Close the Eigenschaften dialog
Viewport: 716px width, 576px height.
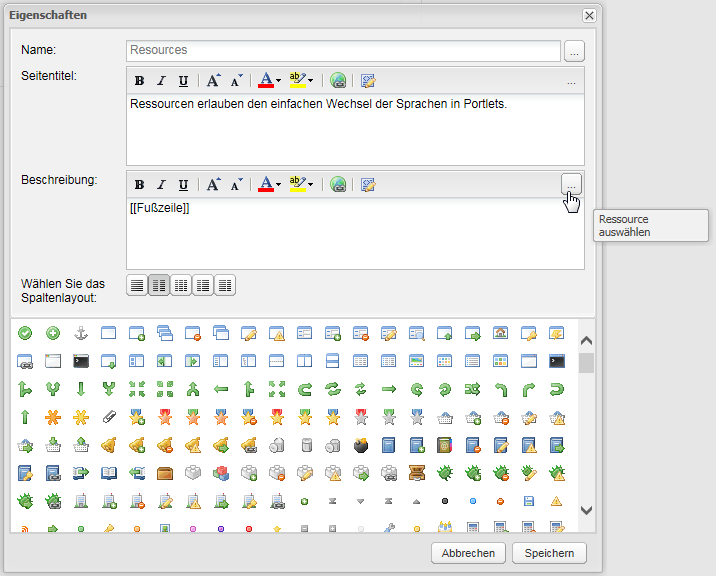coord(589,16)
